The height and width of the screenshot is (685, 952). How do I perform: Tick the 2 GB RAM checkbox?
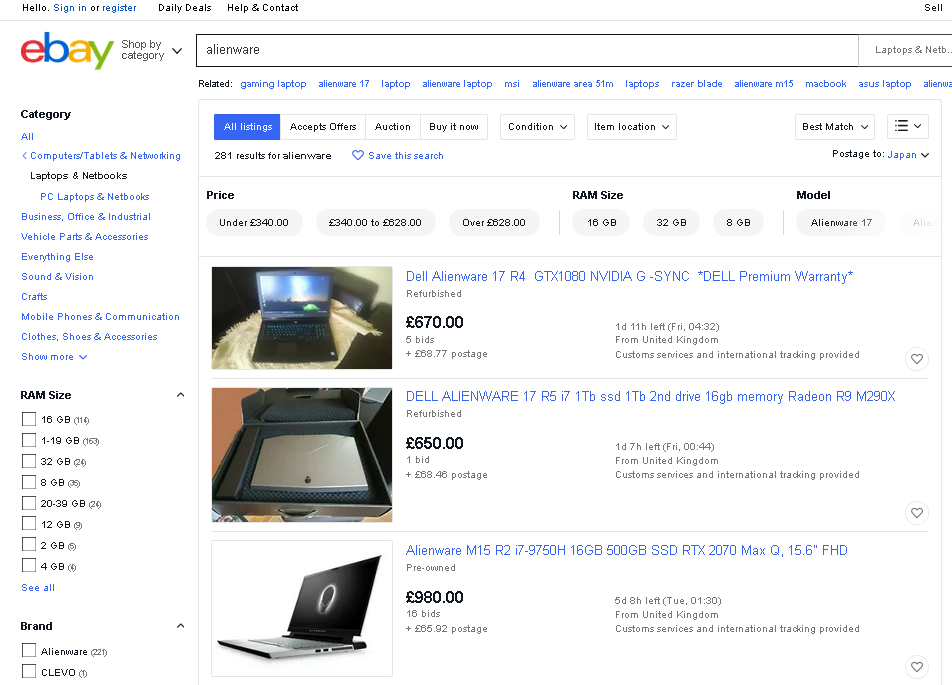(29, 545)
